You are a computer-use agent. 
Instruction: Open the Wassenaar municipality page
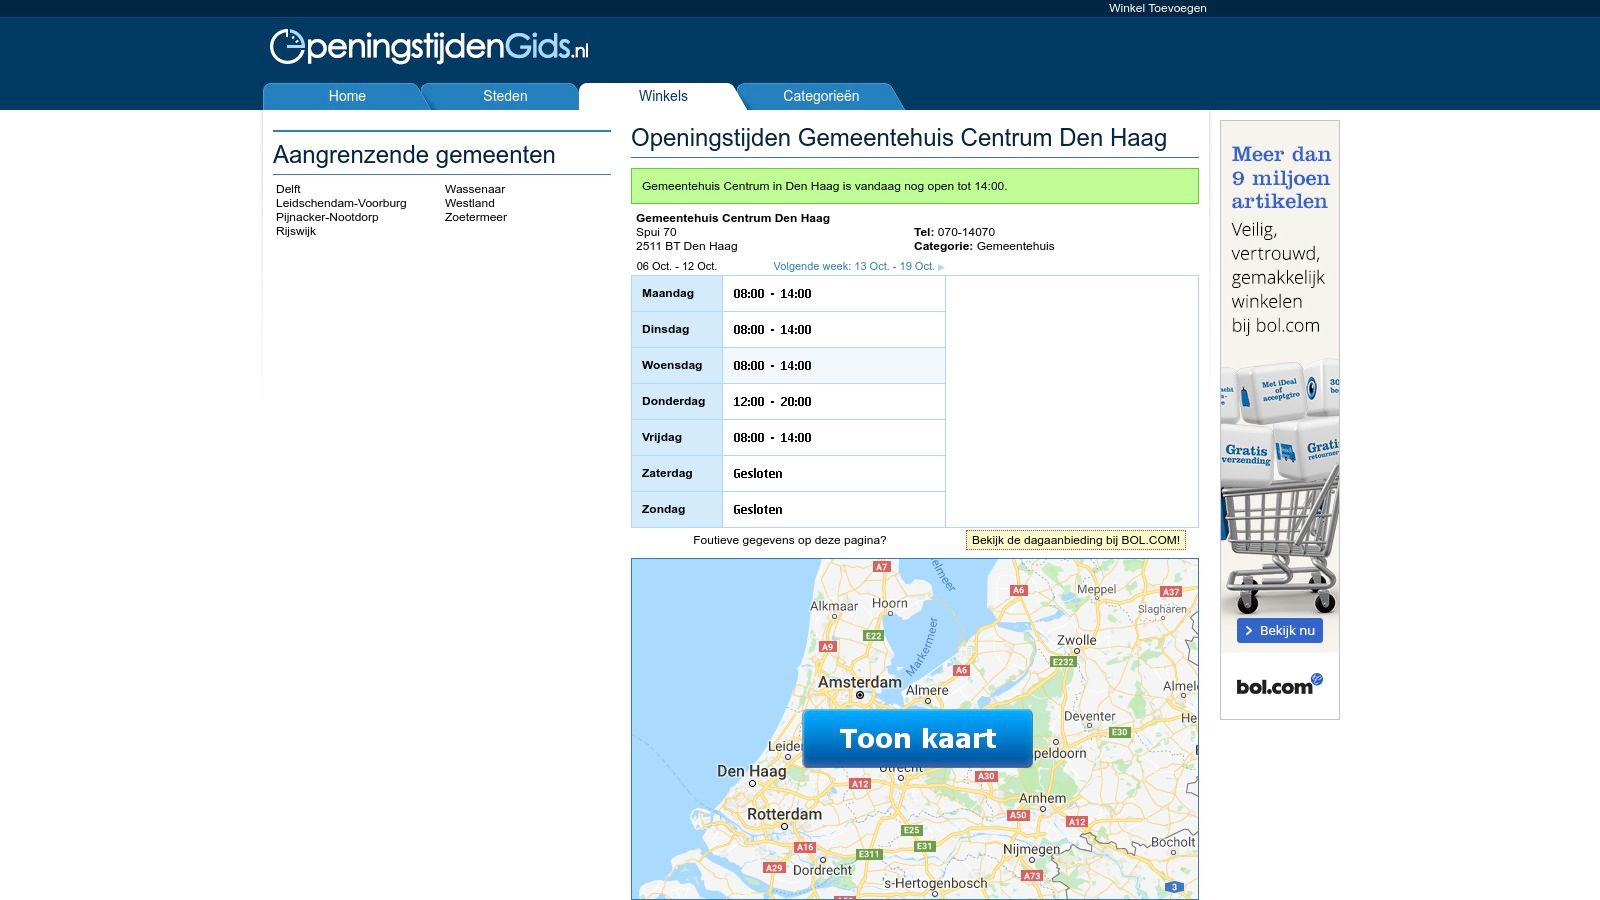[x=474, y=188]
